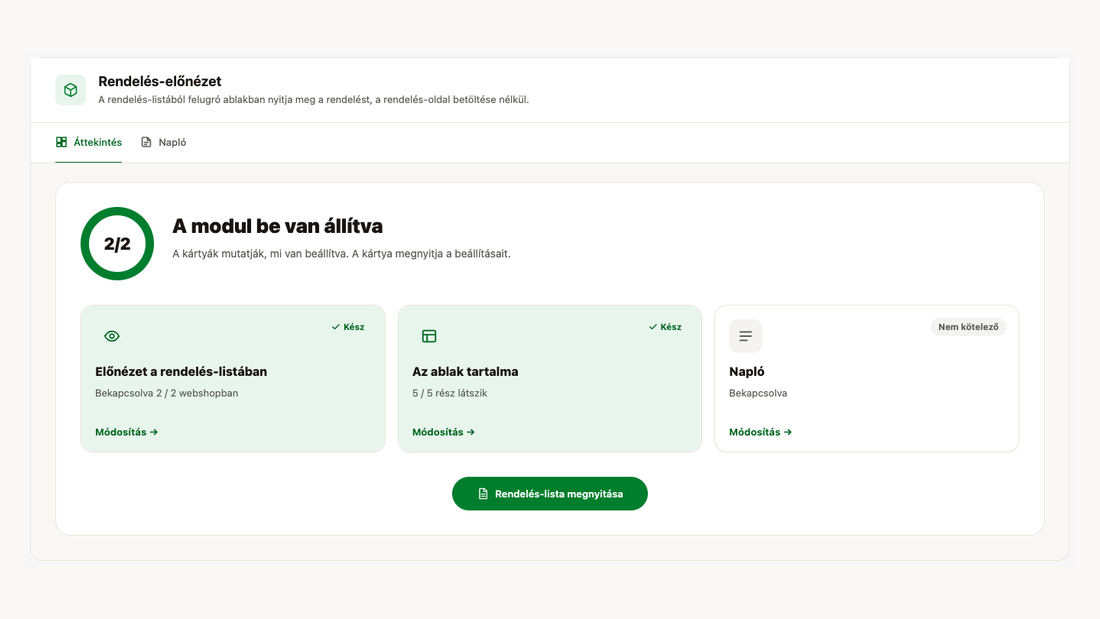Click Módosítás link on Az ablak tartalma card
The width and height of the screenshot is (1100, 619).
click(443, 432)
